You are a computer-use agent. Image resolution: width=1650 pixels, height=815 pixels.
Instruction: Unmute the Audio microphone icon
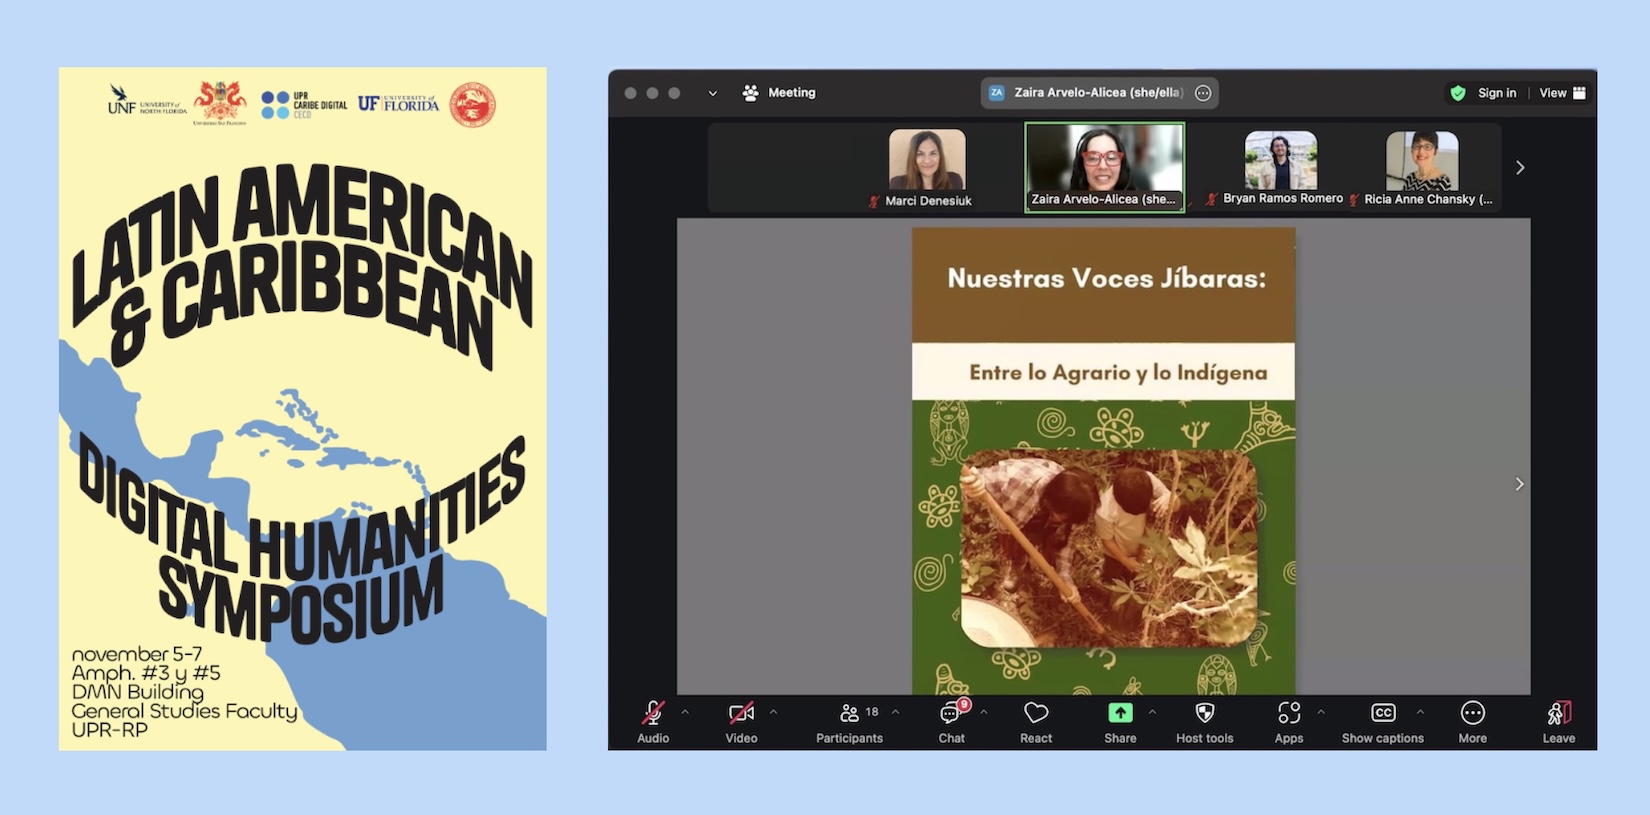coord(653,713)
